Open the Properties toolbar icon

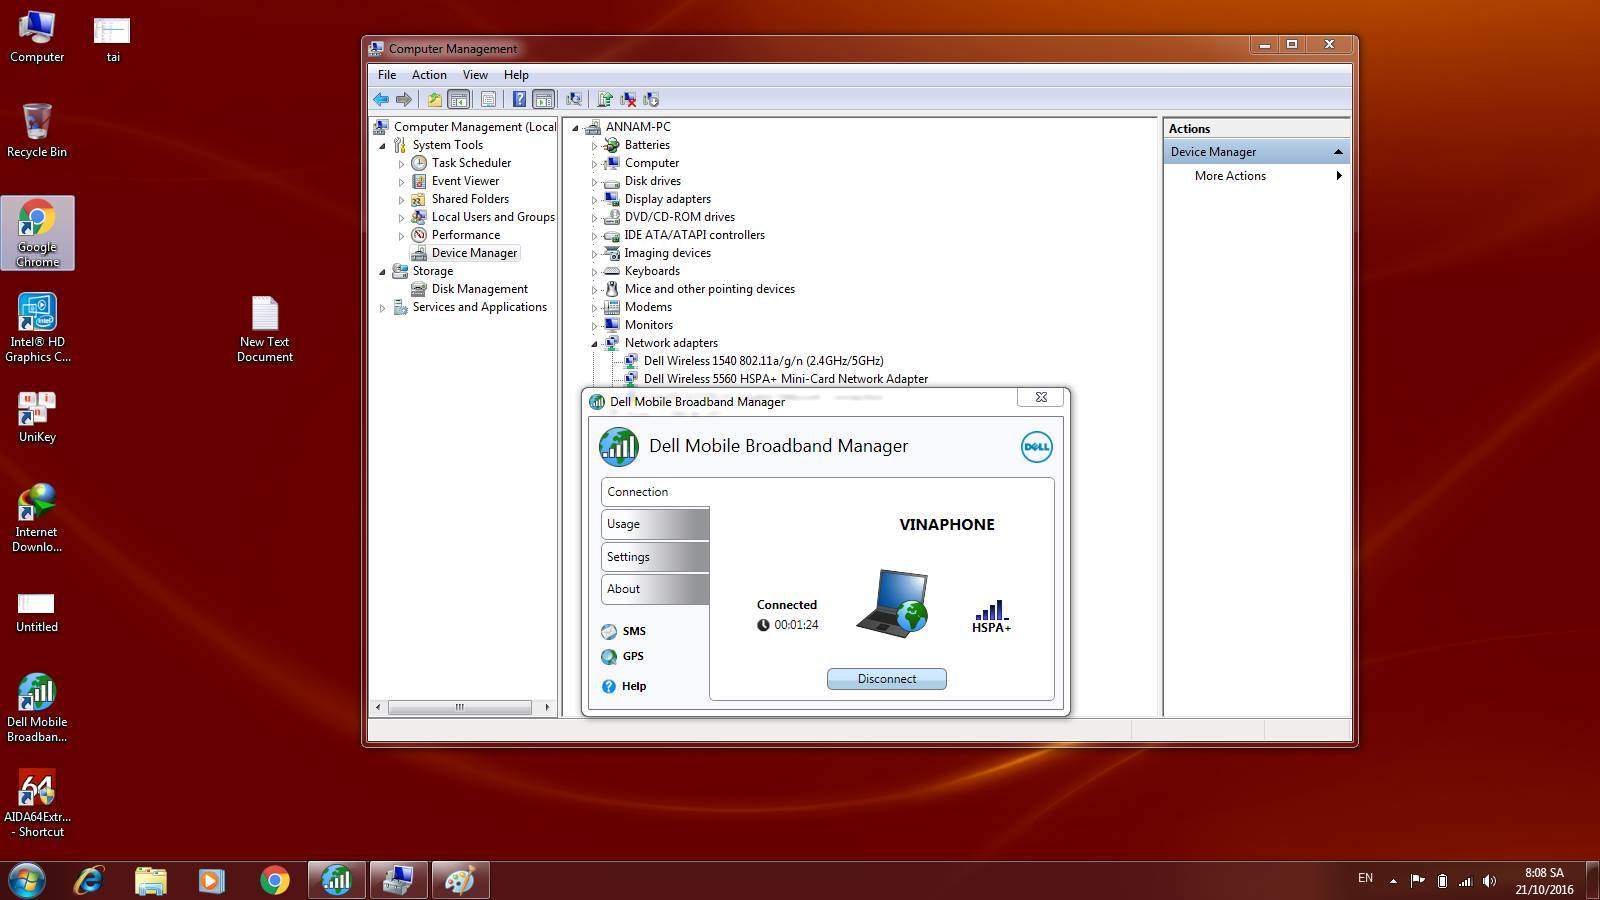pyautogui.click(x=488, y=99)
